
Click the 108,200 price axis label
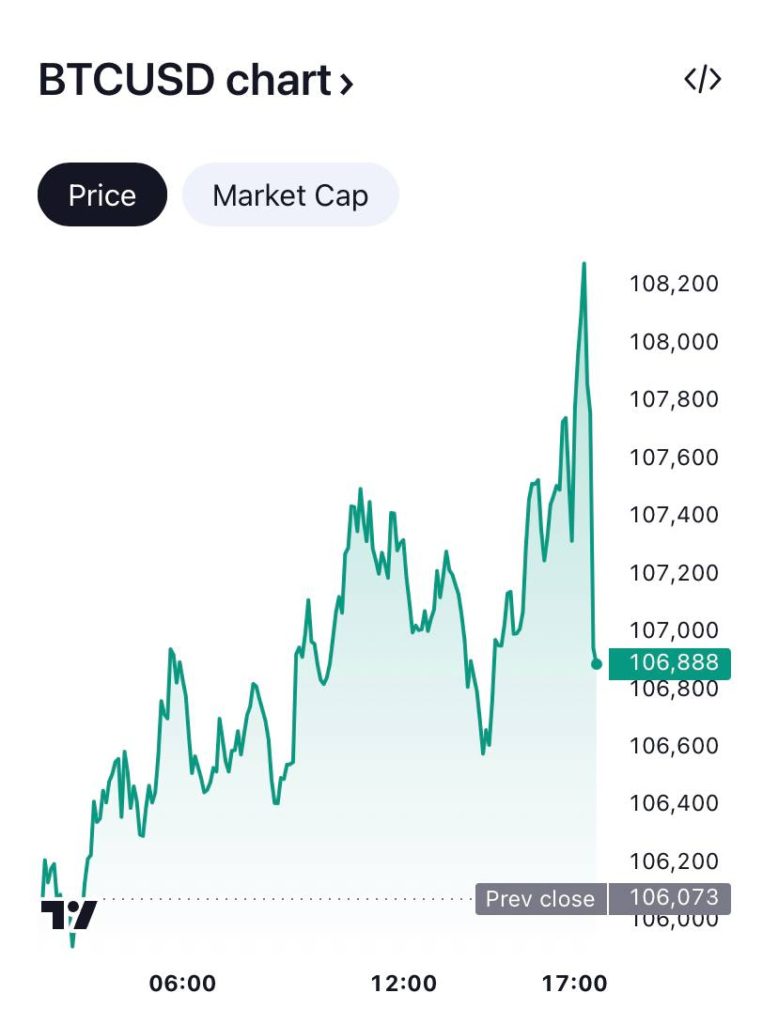tap(673, 284)
